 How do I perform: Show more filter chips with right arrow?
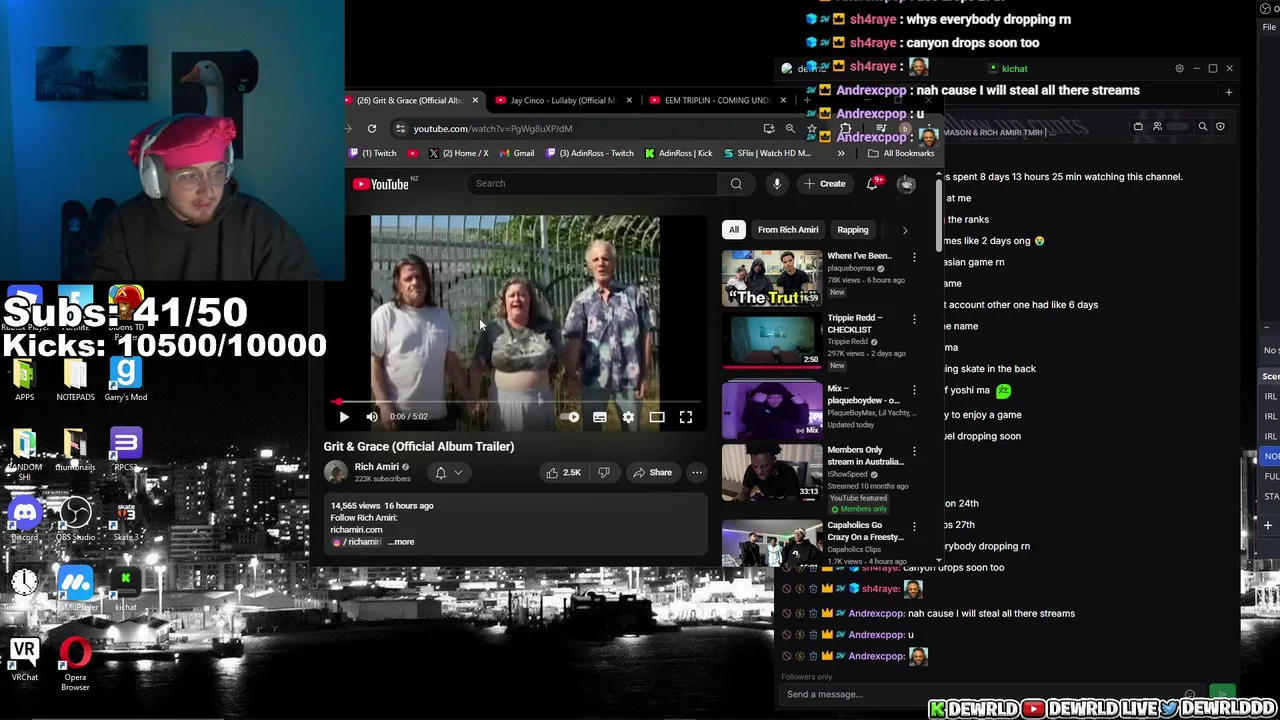click(905, 230)
